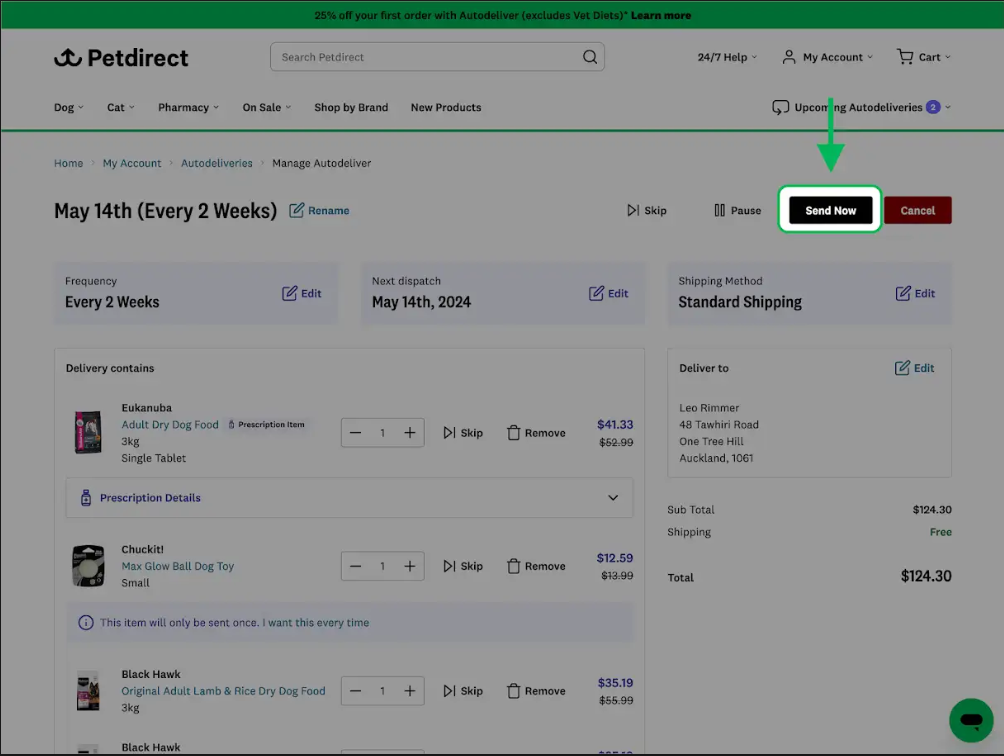1004x756 pixels.
Task: Click the 'Leo Rimmer' address name
Action: click(709, 408)
